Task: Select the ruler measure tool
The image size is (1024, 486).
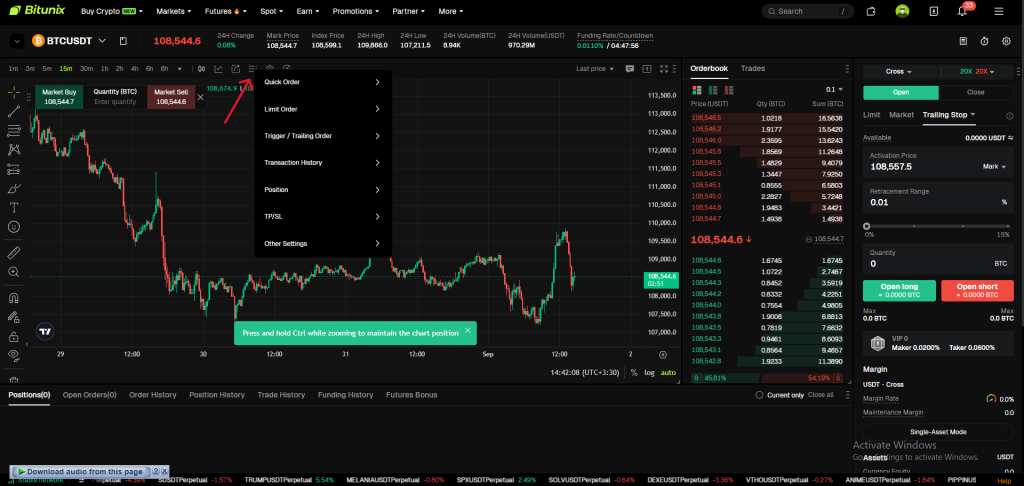Action: (14, 252)
